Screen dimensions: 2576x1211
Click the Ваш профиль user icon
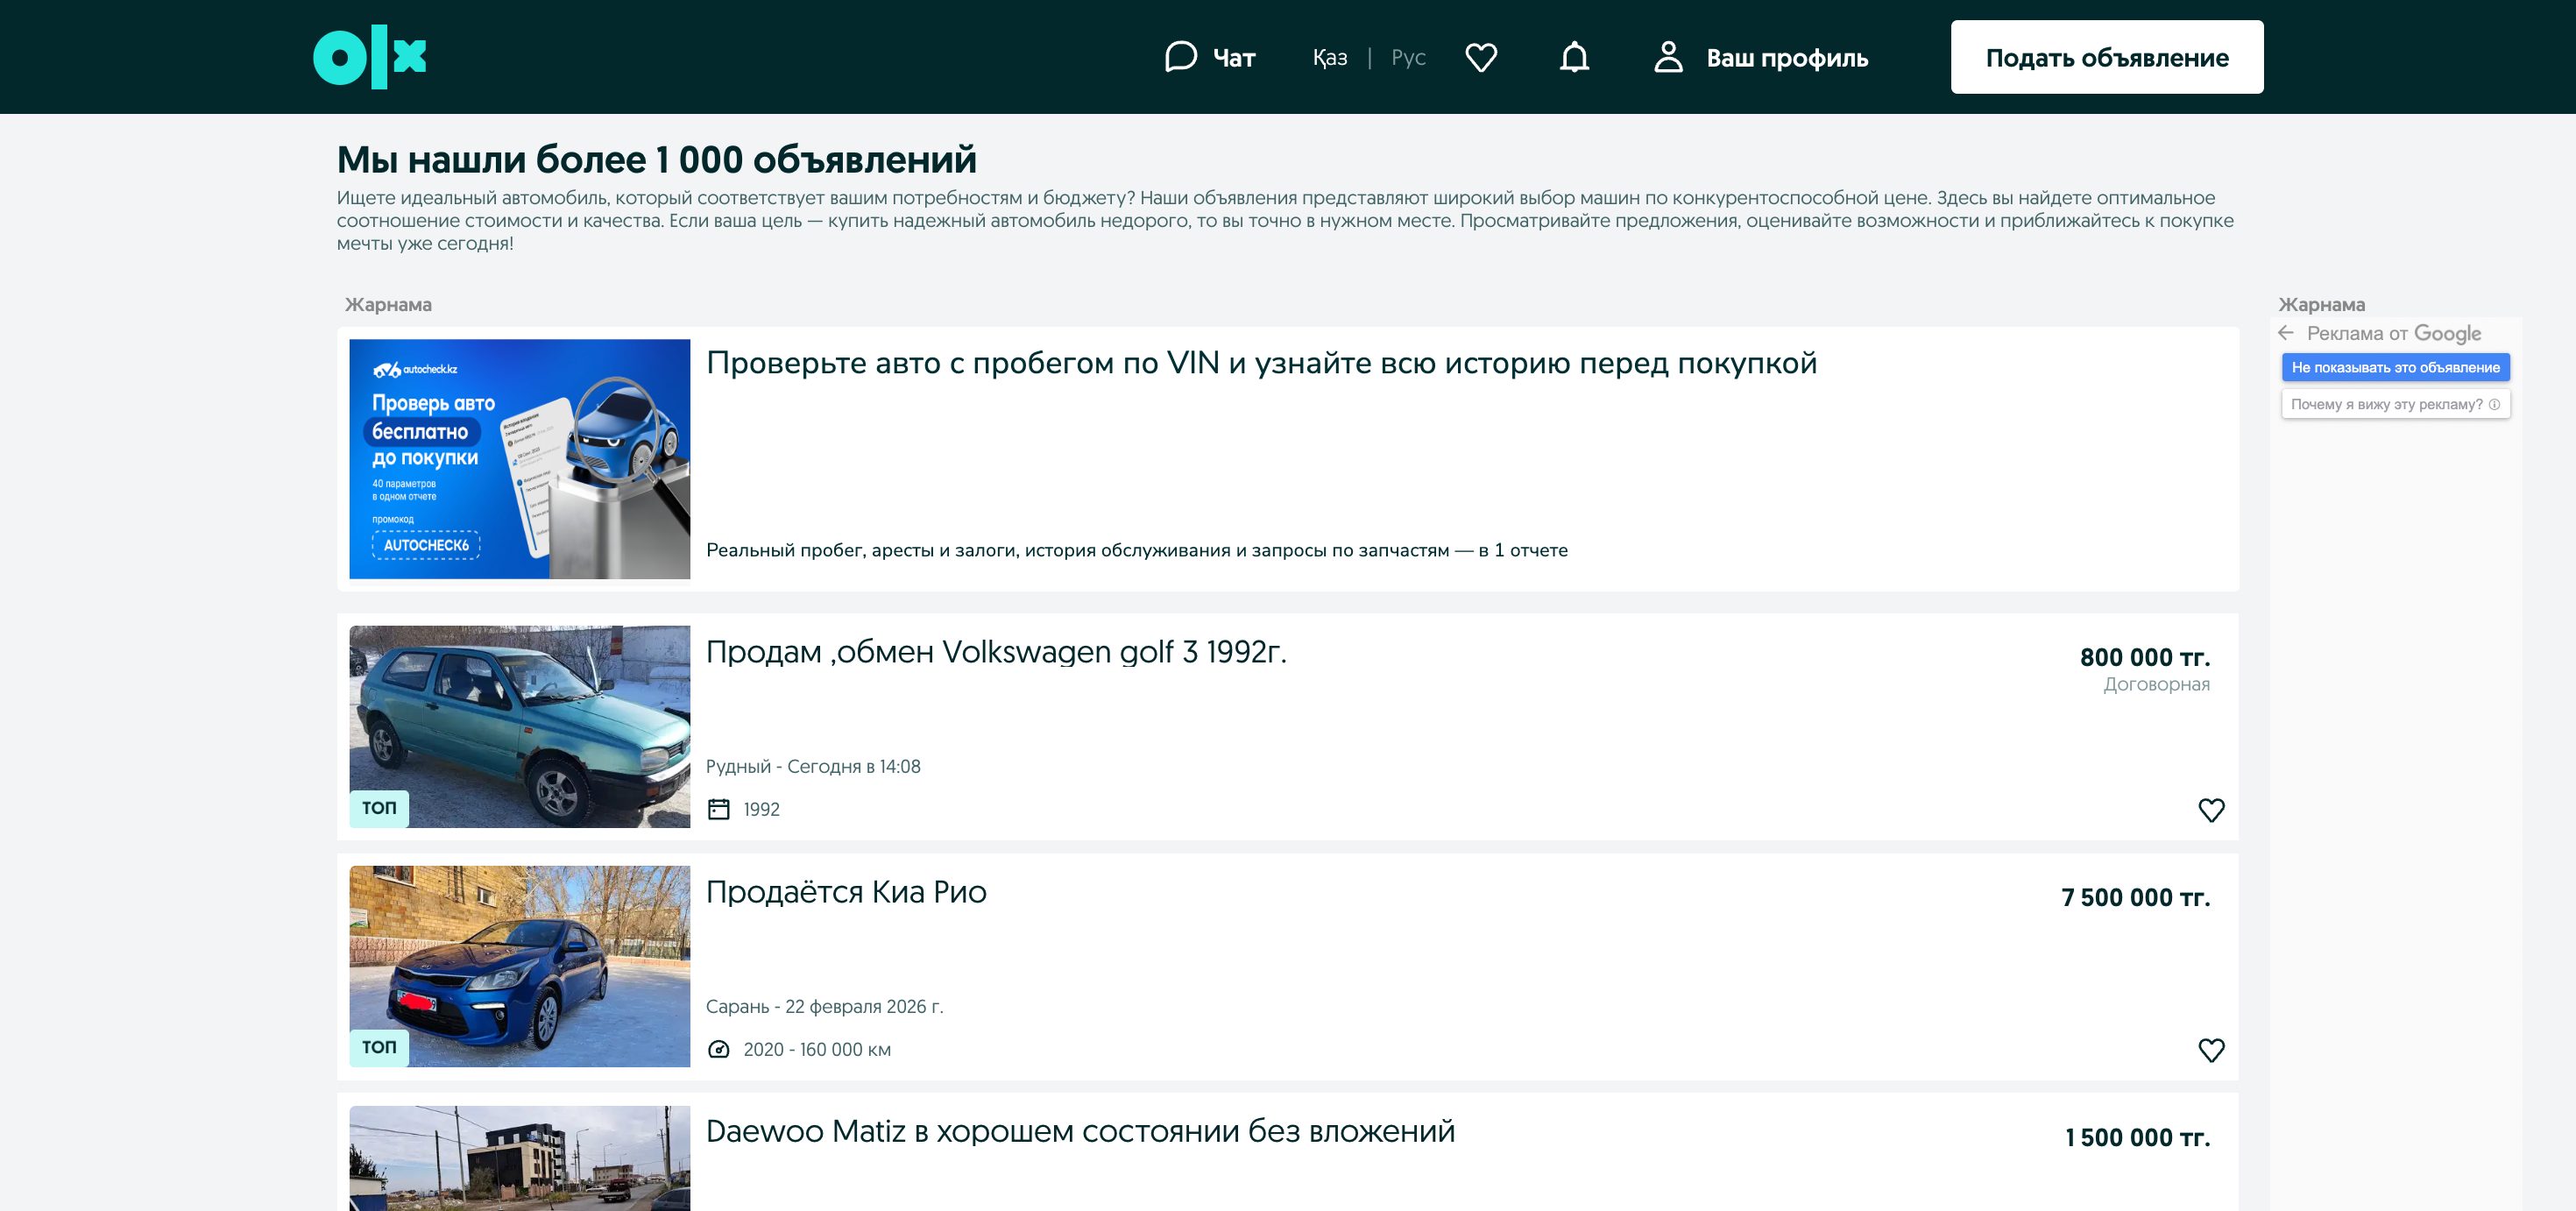[1668, 57]
